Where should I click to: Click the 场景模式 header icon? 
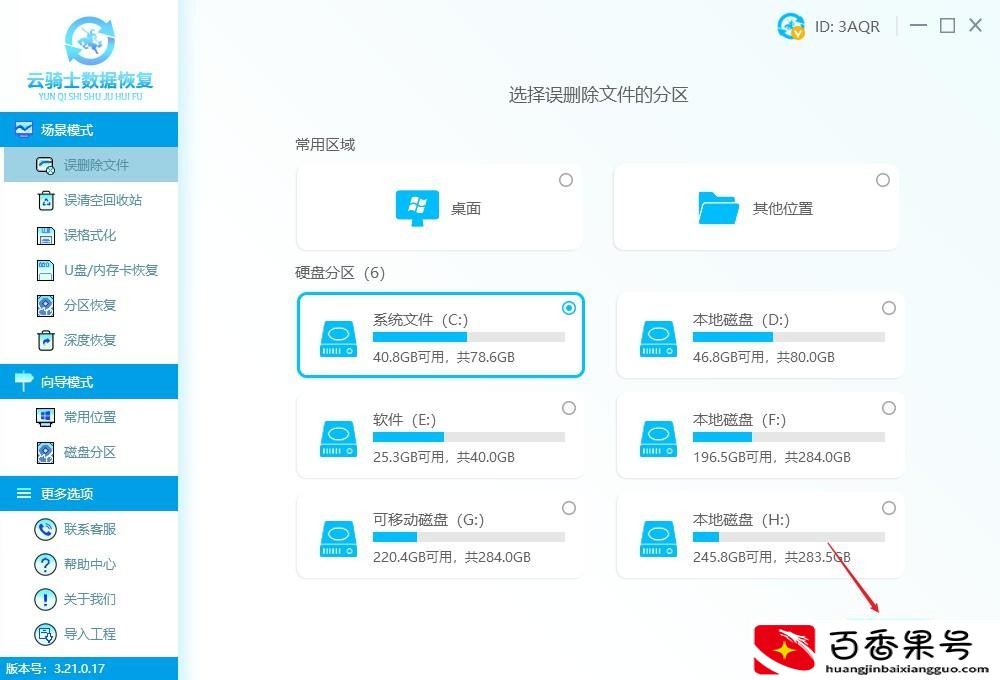tap(24, 129)
